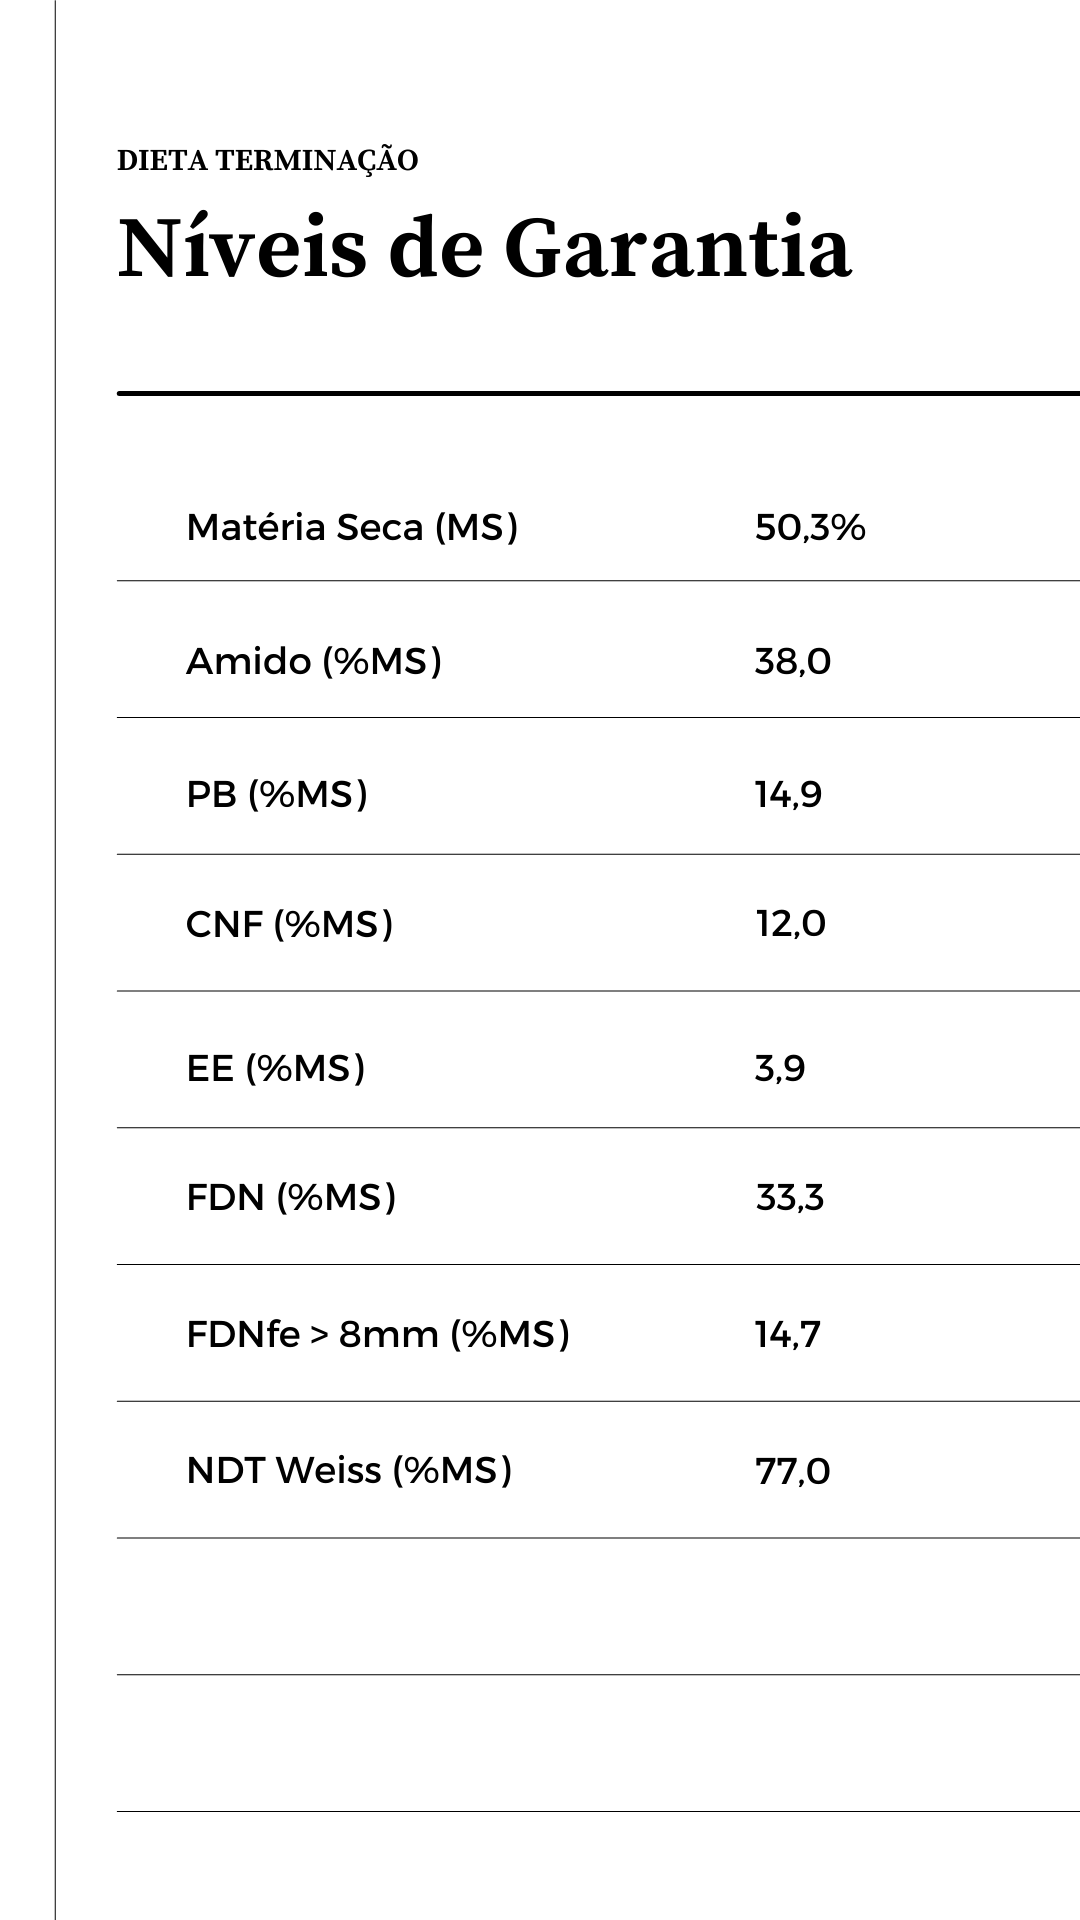Screen dimensions: 1080x1920
Task: Click the "EE (%MS)" label
Action: point(275,1068)
